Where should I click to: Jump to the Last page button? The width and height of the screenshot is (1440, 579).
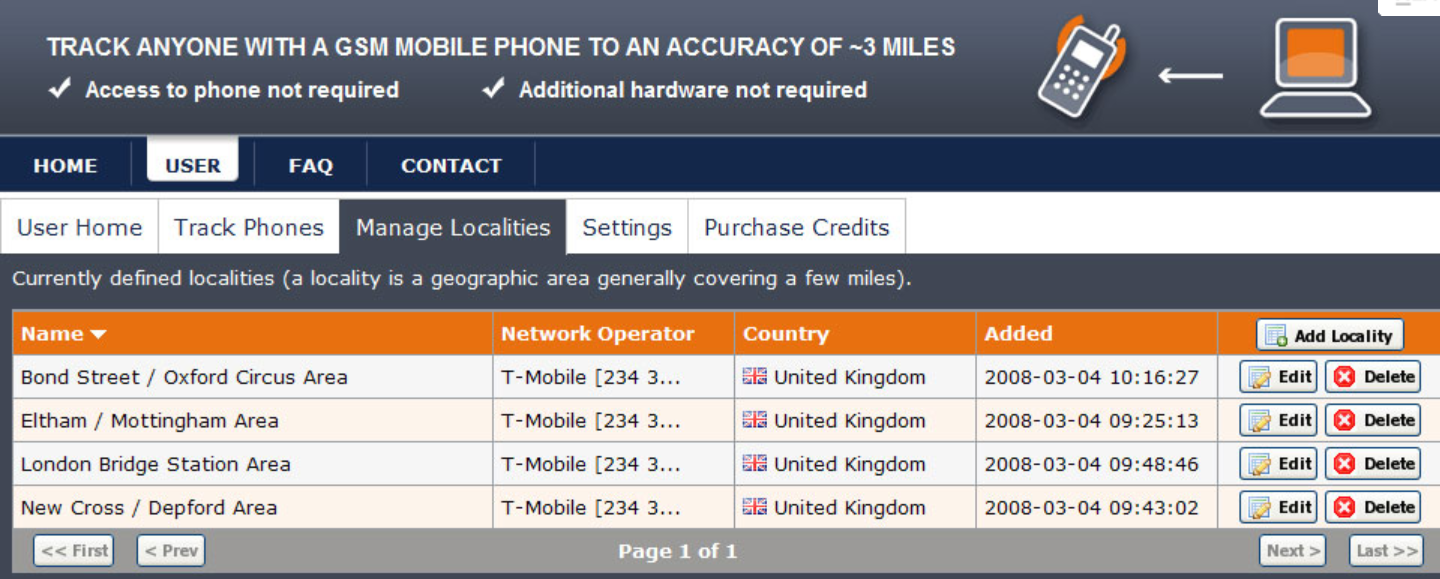[1386, 550]
